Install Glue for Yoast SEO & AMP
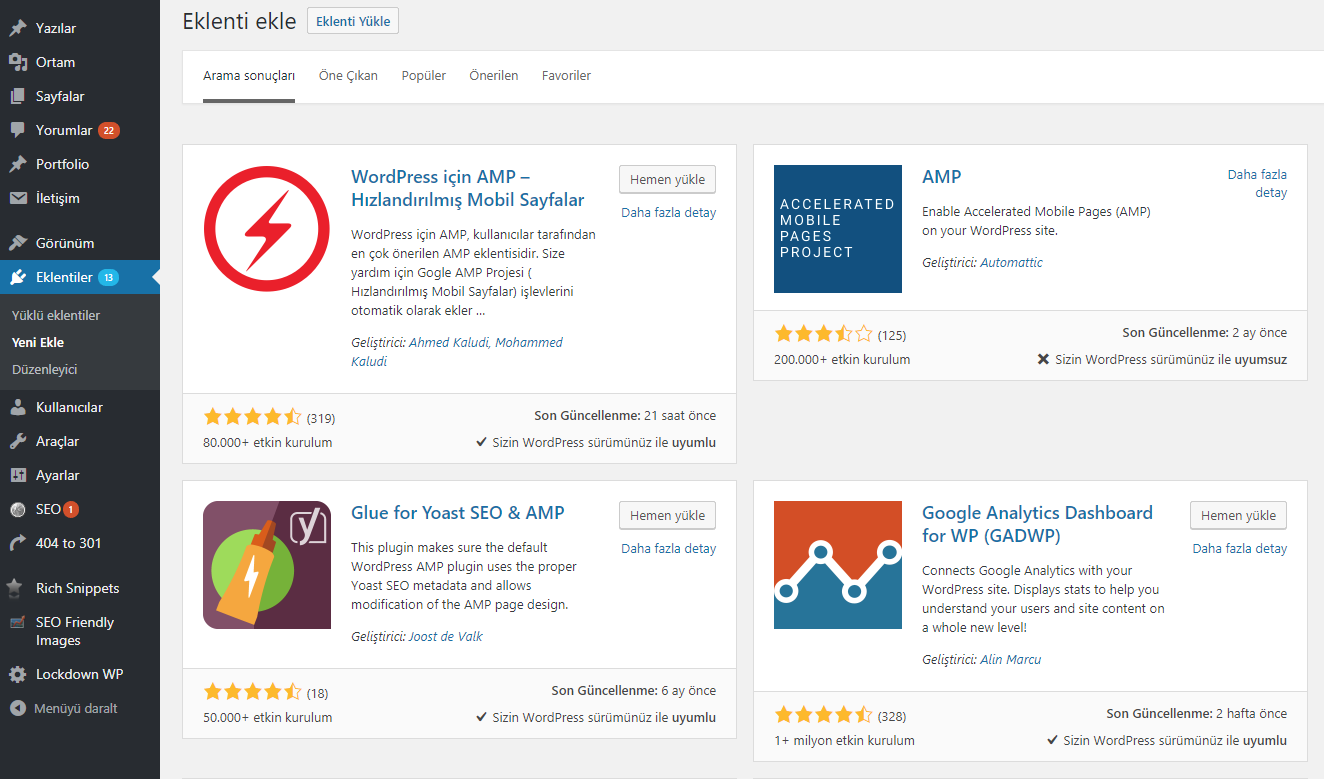 (667, 516)
